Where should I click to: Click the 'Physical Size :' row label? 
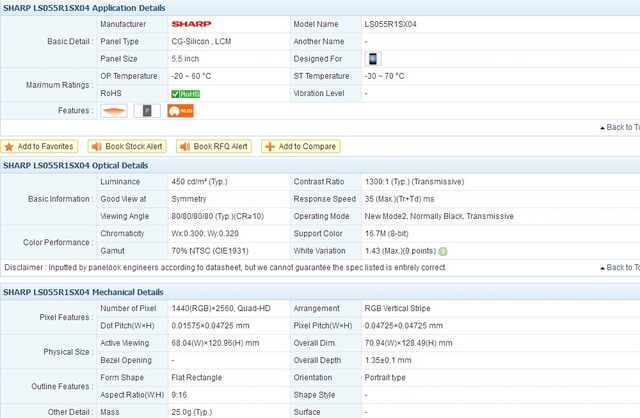[x=68, y=352]
